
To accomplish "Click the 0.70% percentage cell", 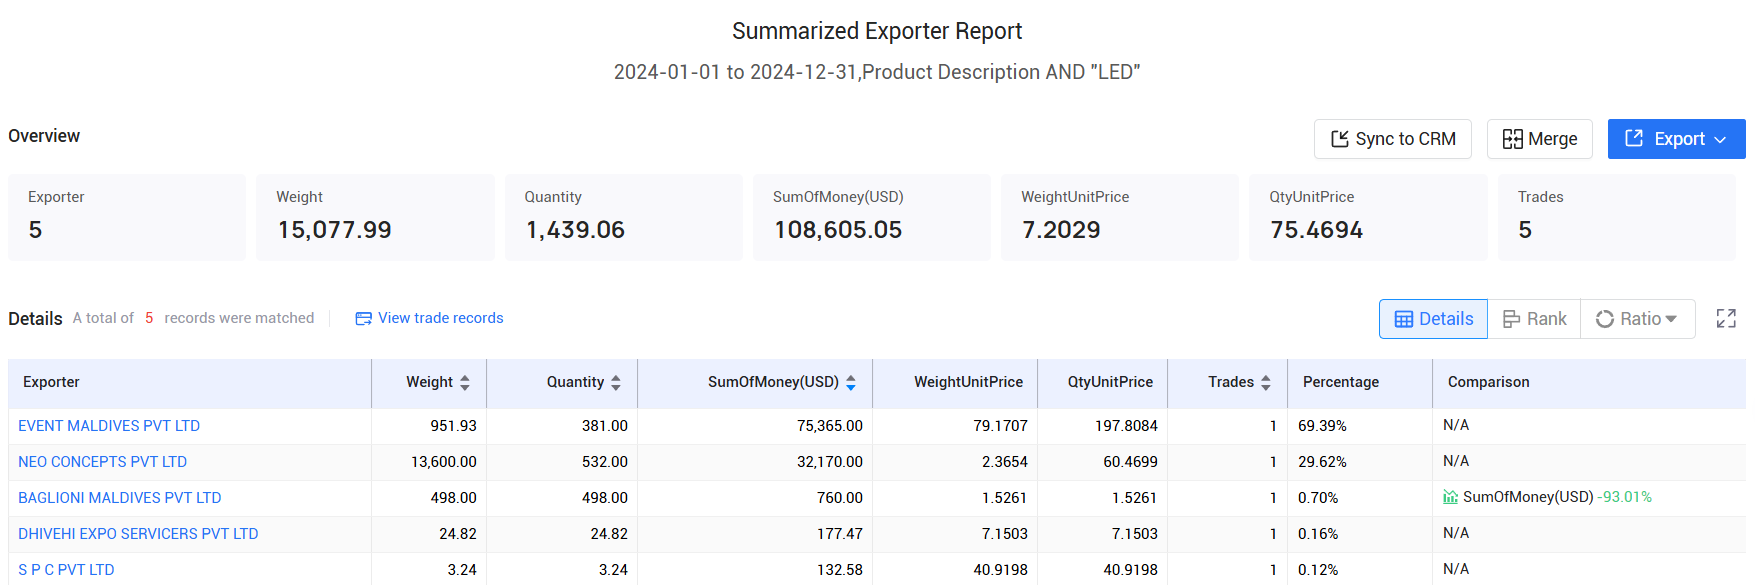I will [x=1360, y=498].
